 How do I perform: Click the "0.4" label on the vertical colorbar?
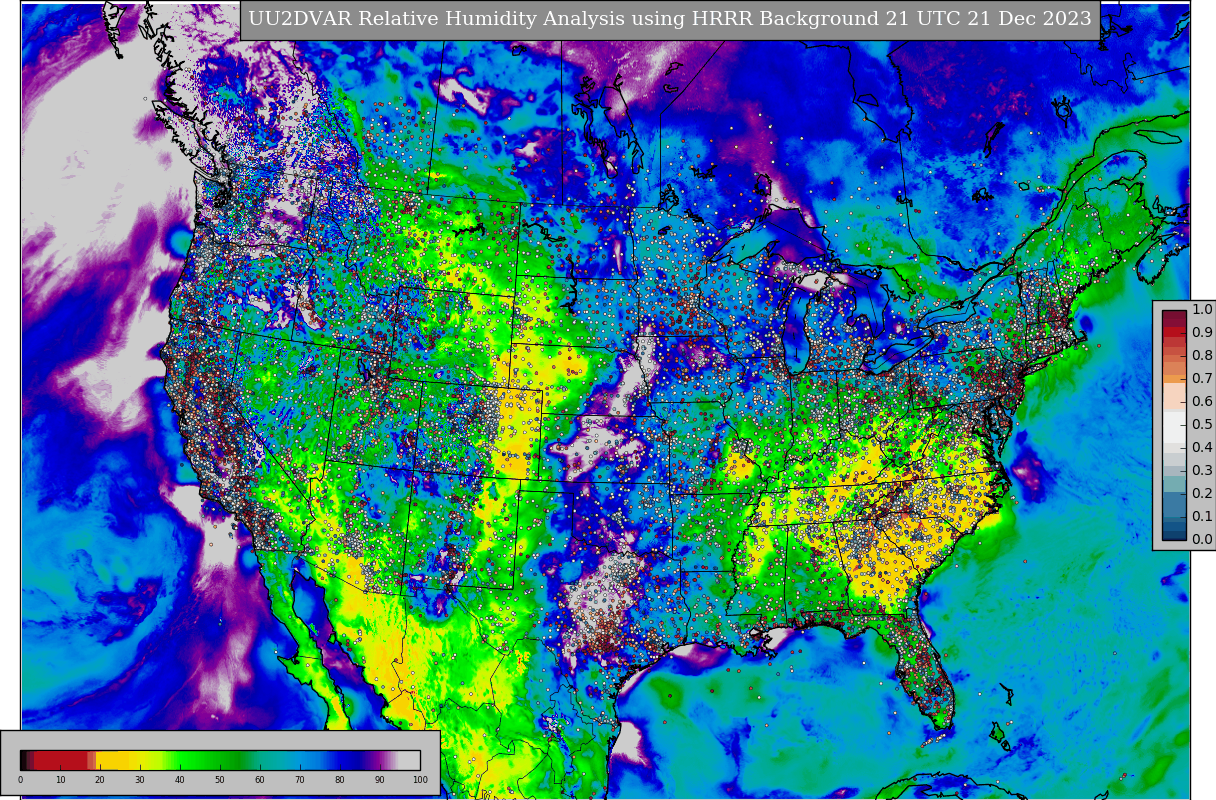pyautogui.click(x=1202, y=448)
